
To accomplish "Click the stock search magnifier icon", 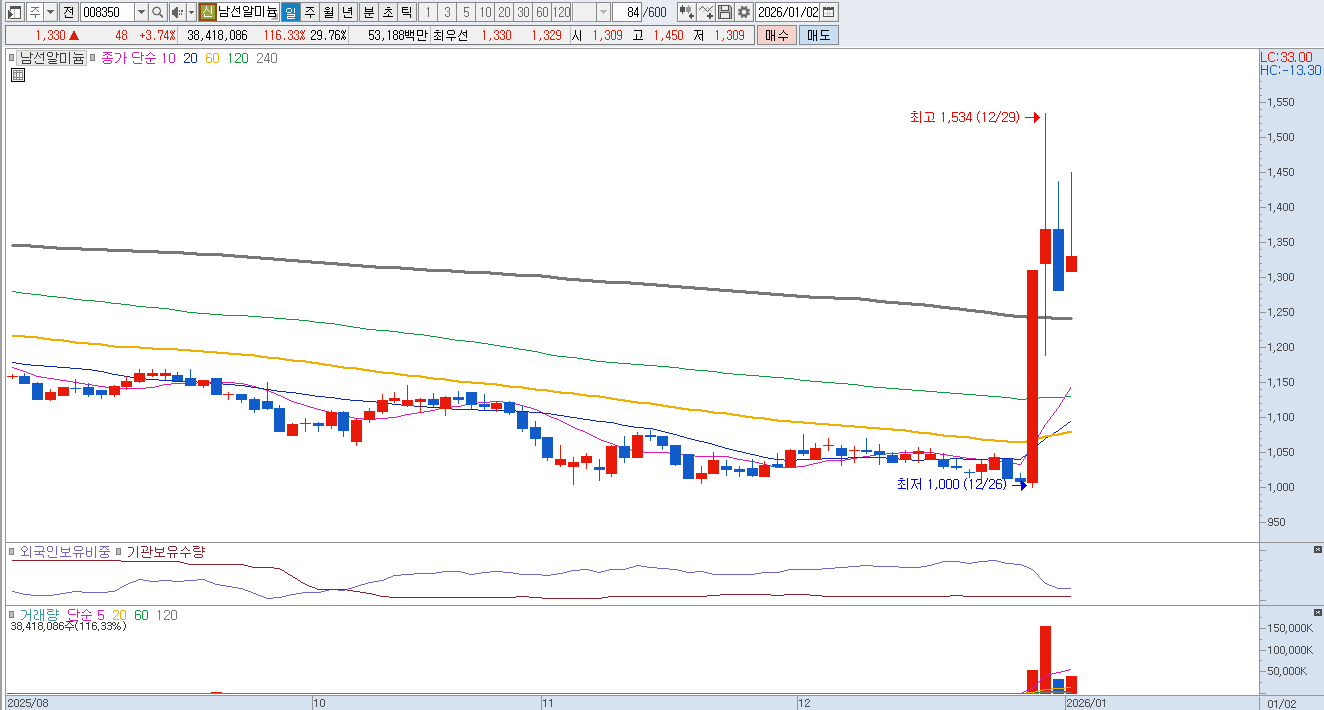I will (x=157, y=12).
